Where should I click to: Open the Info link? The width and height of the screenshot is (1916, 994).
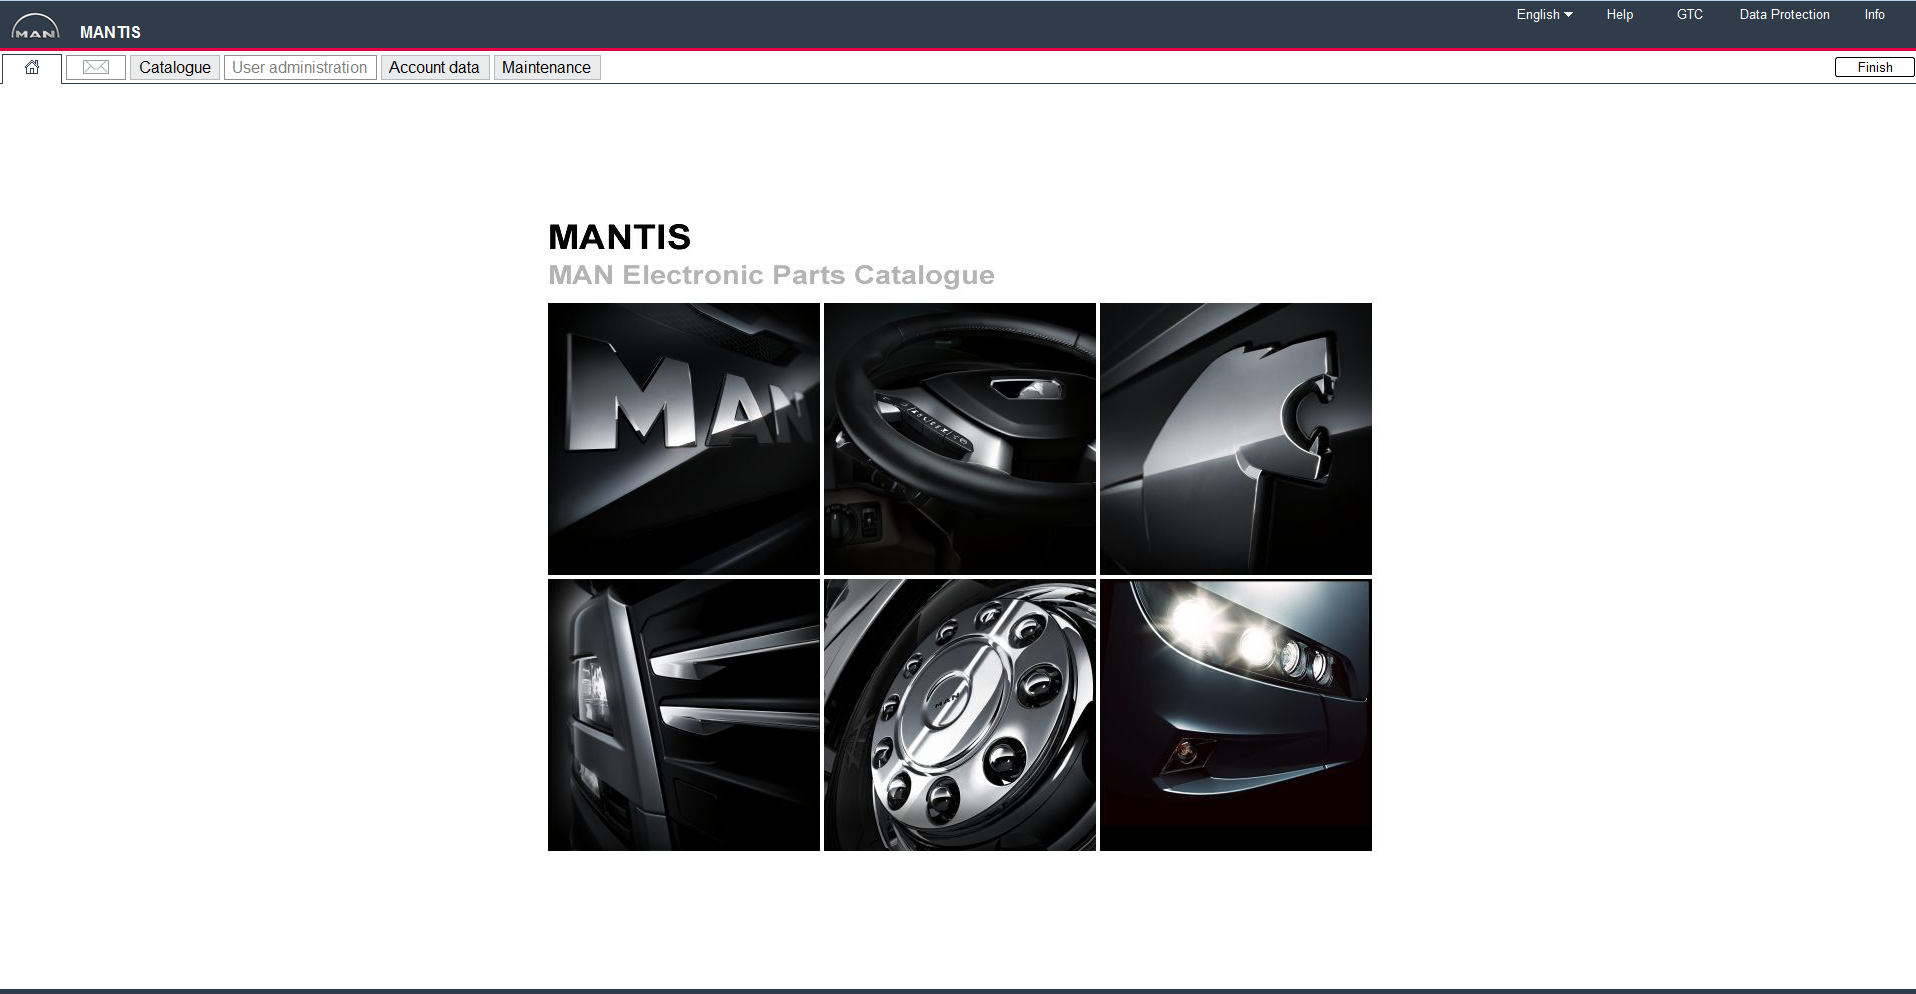[x=1875, y=14]
